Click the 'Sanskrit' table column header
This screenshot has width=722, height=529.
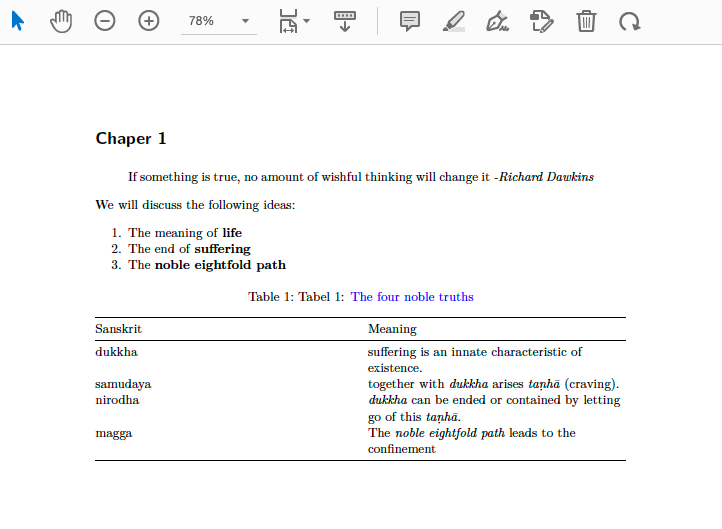coord(118,329)
